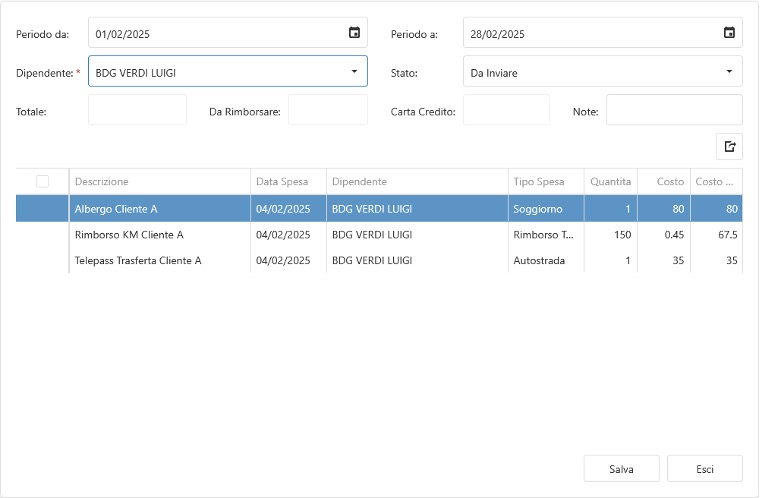Focus the Note text field

coord(673,110)
